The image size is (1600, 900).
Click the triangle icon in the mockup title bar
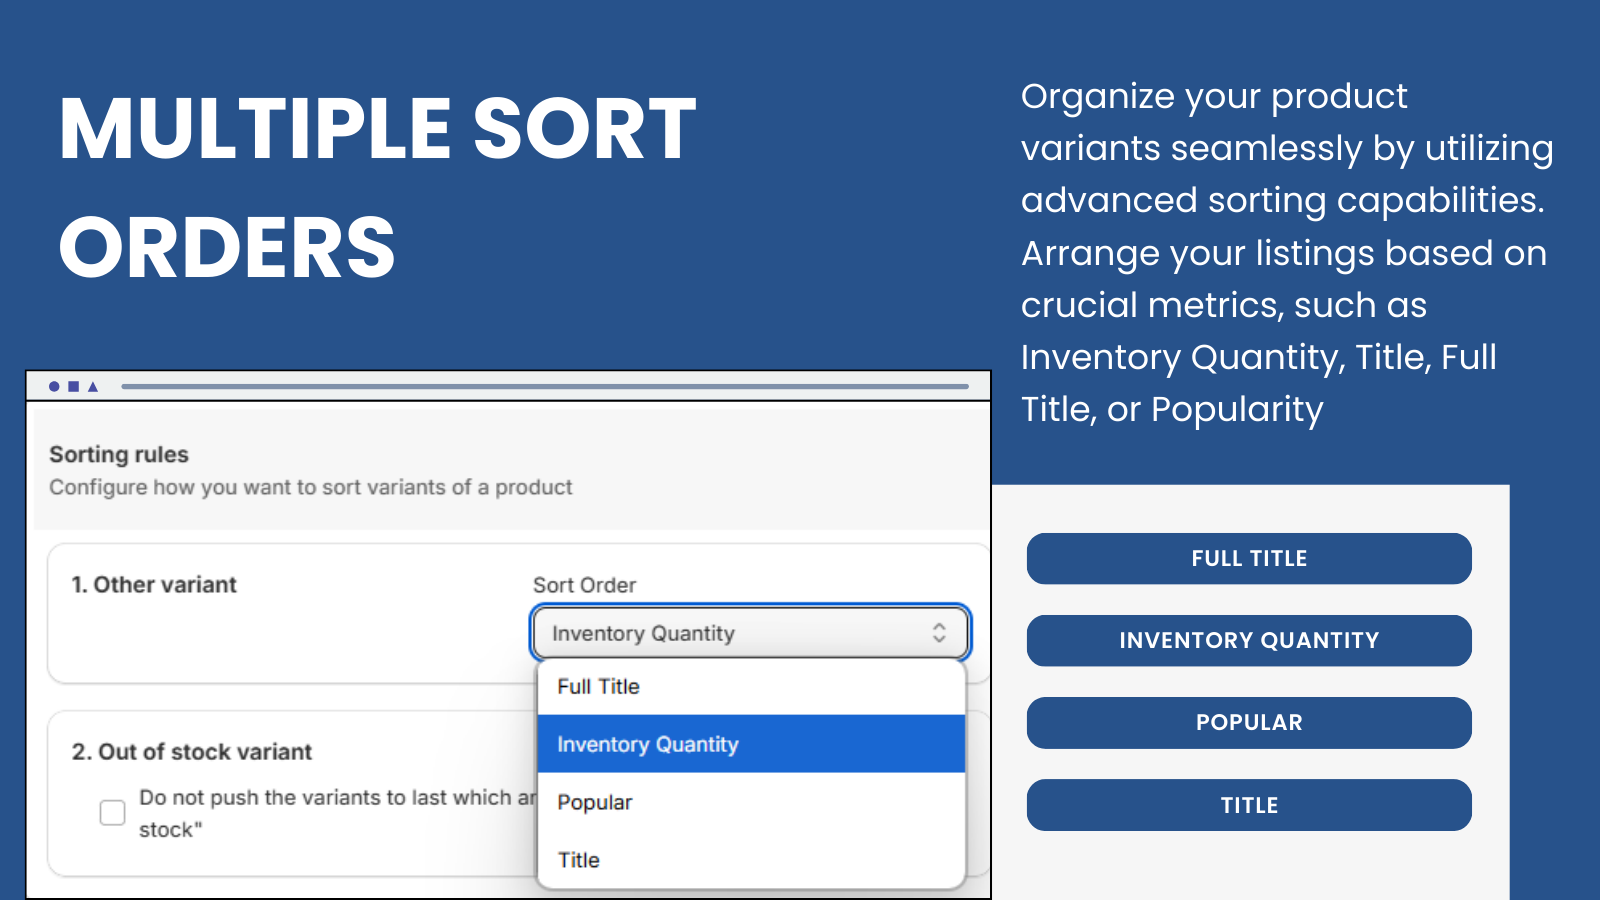point(91,385)
